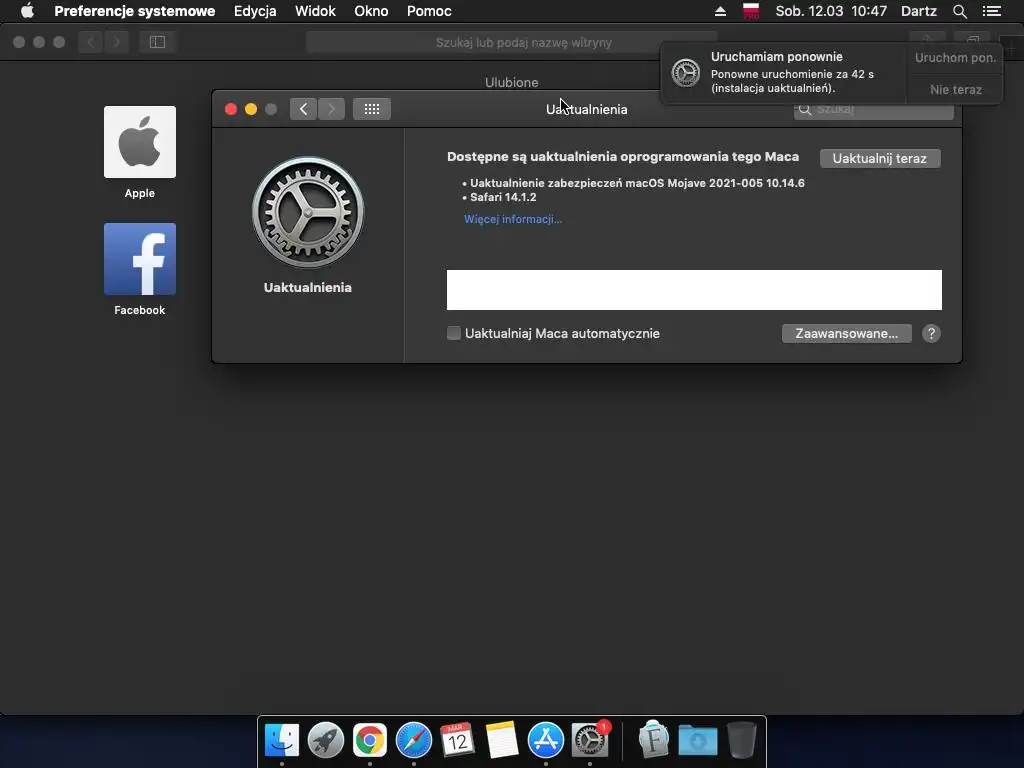Open Notes from the Dock
Image resolution: width=1024 pixels, height=768 pixels.
(502, 741)
